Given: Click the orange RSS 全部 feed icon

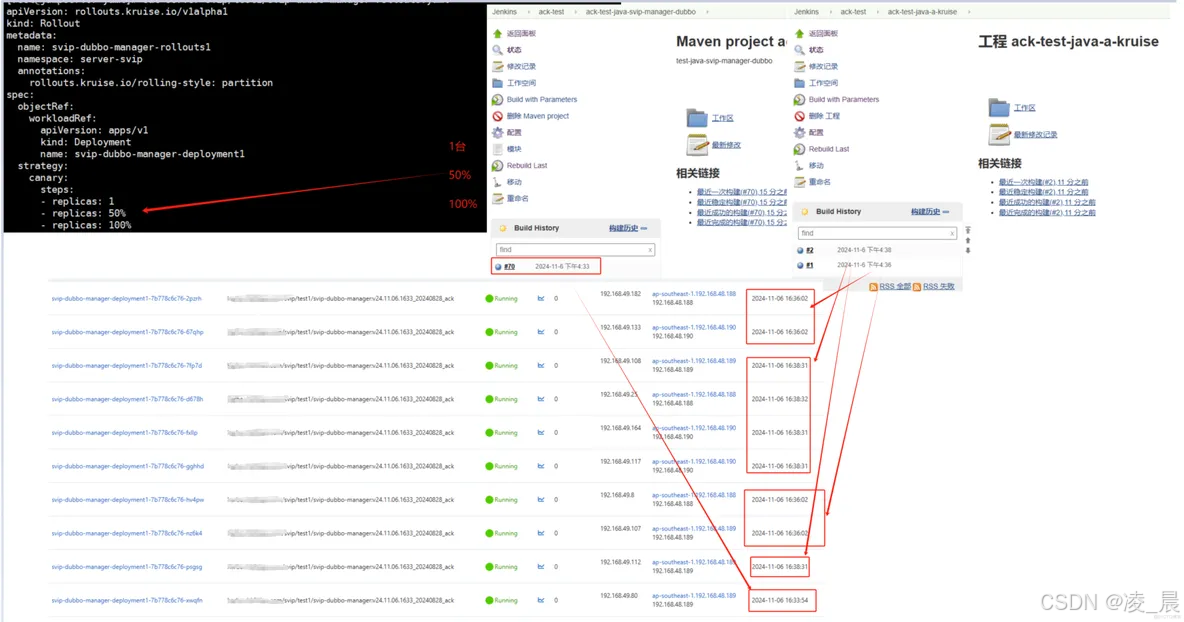Looking at the screenshot, I should click(x=874, y=287).
